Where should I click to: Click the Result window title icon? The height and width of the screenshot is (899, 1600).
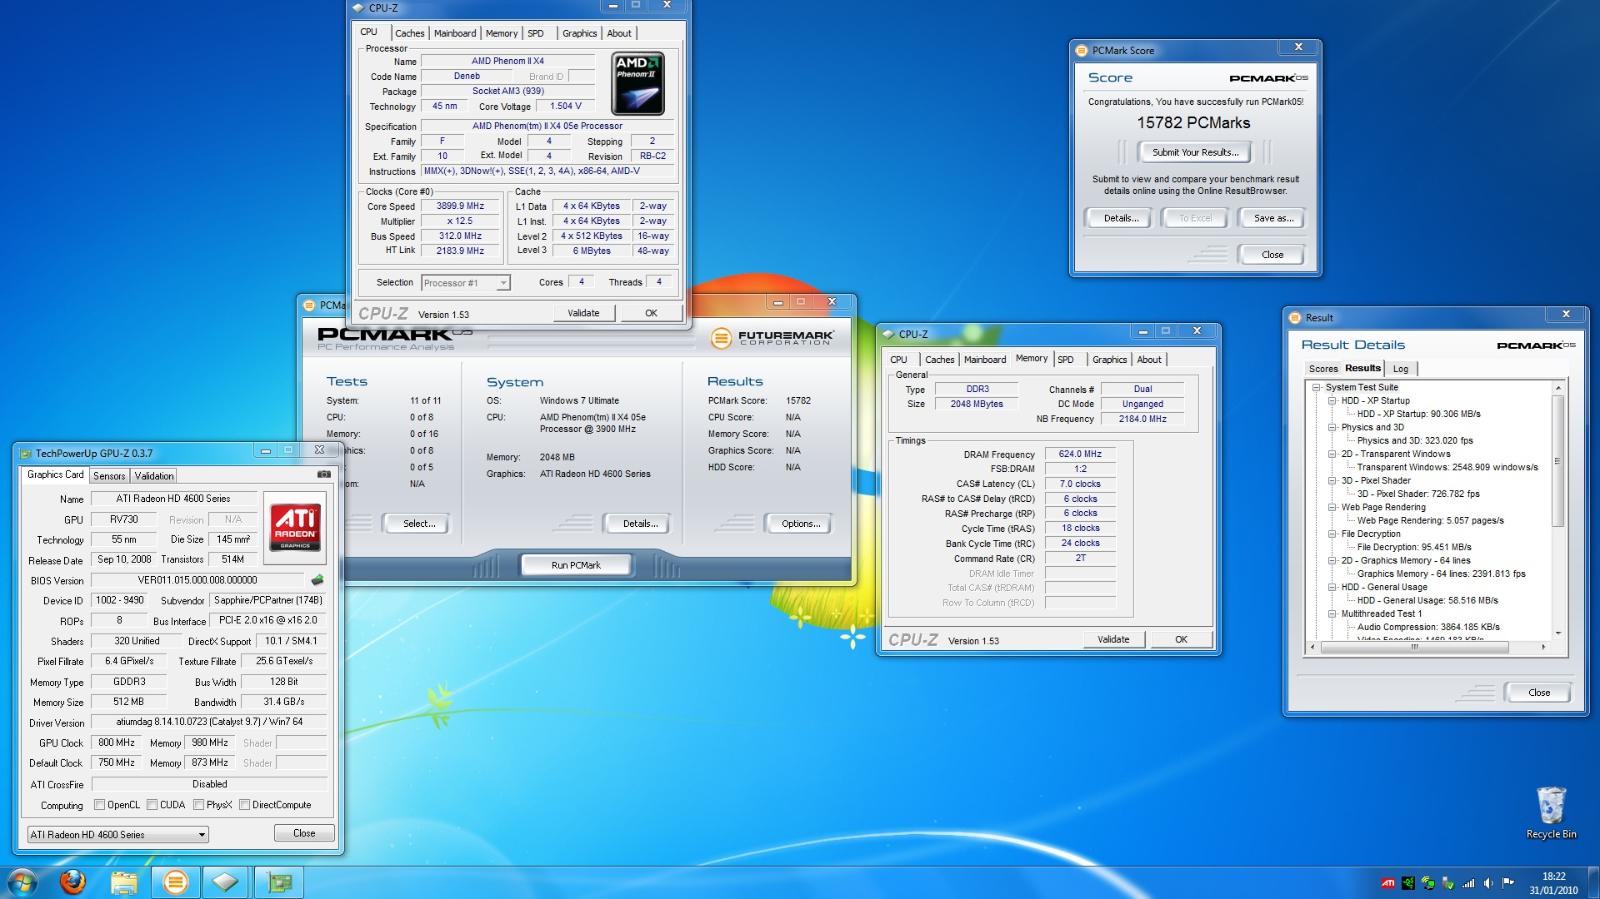(1295, 317)
